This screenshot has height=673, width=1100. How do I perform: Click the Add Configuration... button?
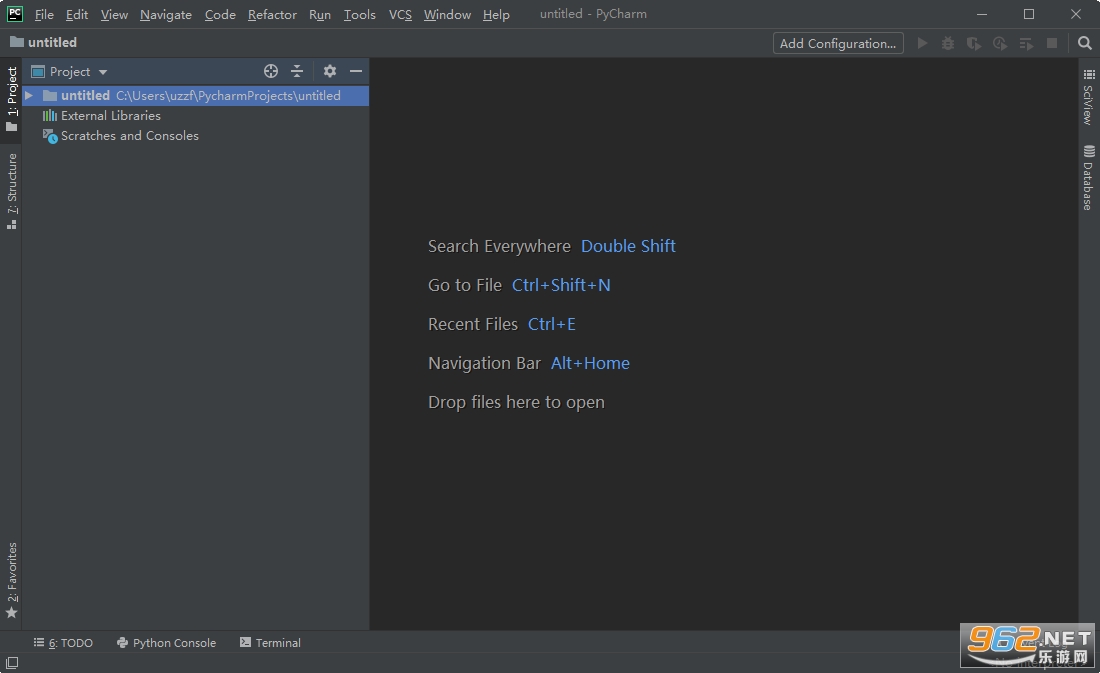[838, 44]
